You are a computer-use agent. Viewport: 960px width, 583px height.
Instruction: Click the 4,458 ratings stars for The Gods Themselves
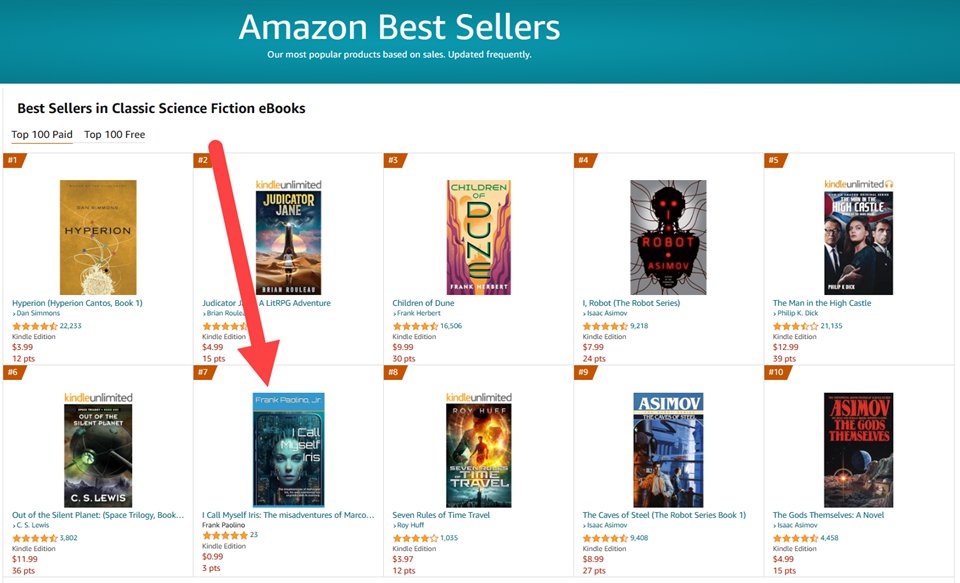click(795, 538)
